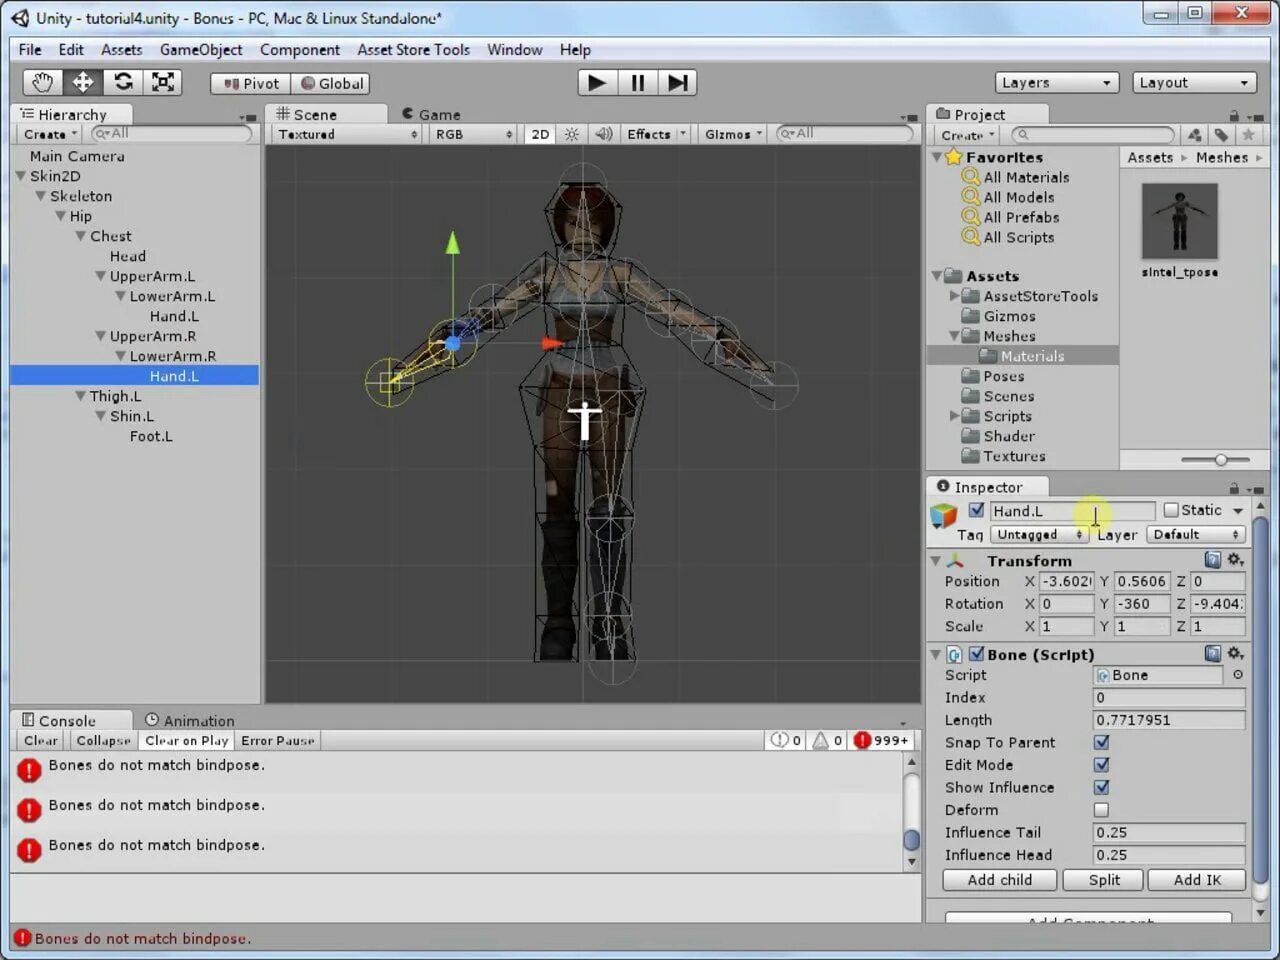Click the error icon in the Console toolbar
This screenshot has height=960, width=1280.
(864, 740)
